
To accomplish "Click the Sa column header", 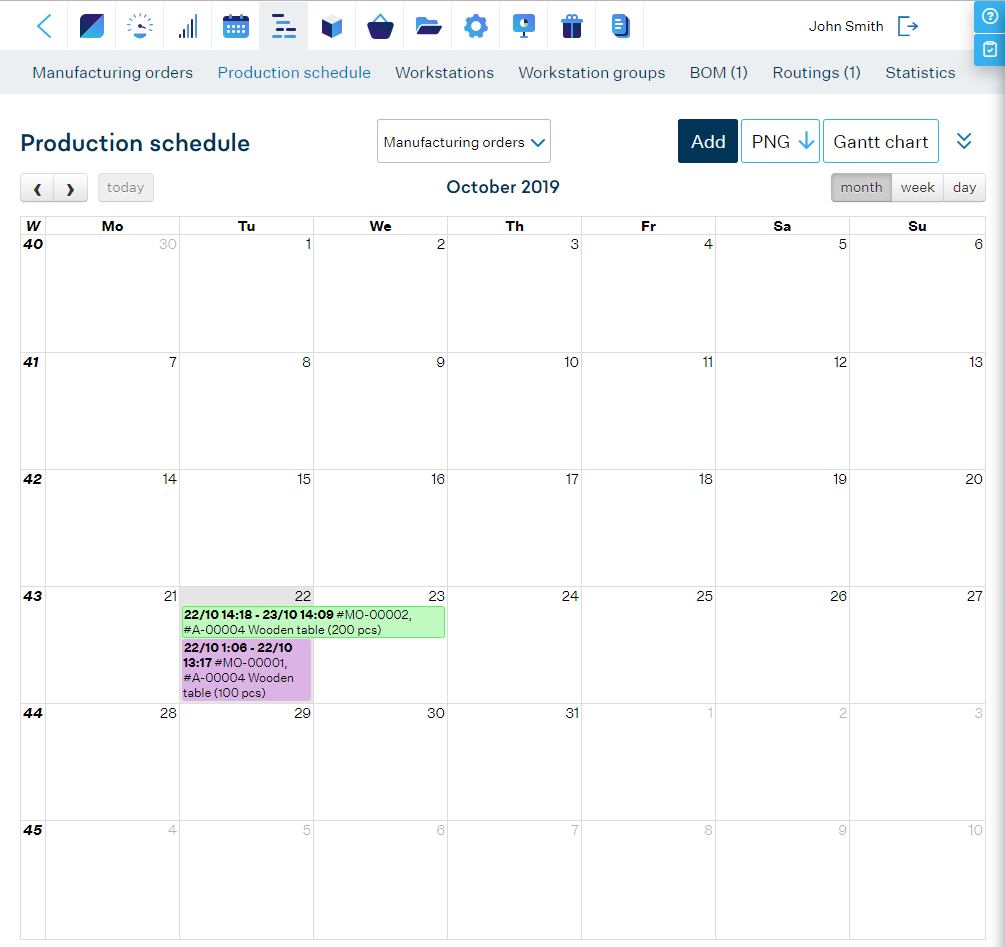I will coord(782,226).
